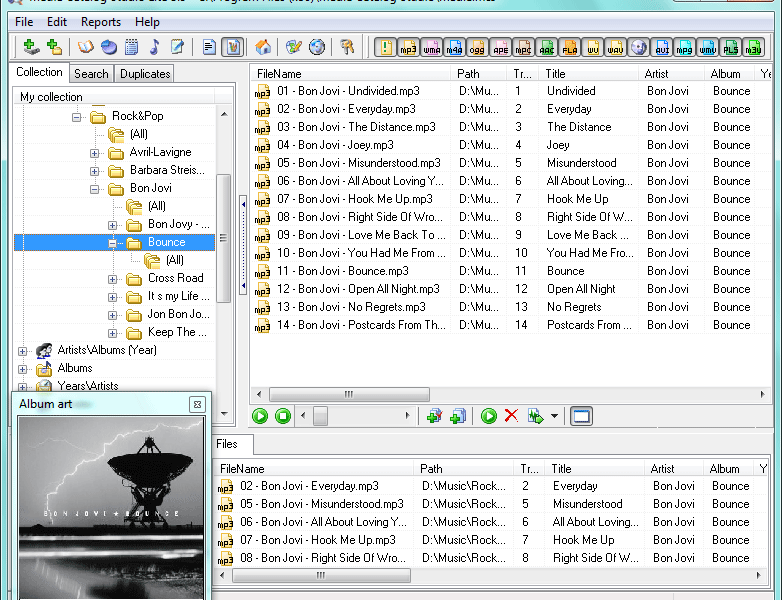Click the blue disc toolbar icon

coord(109,47)
